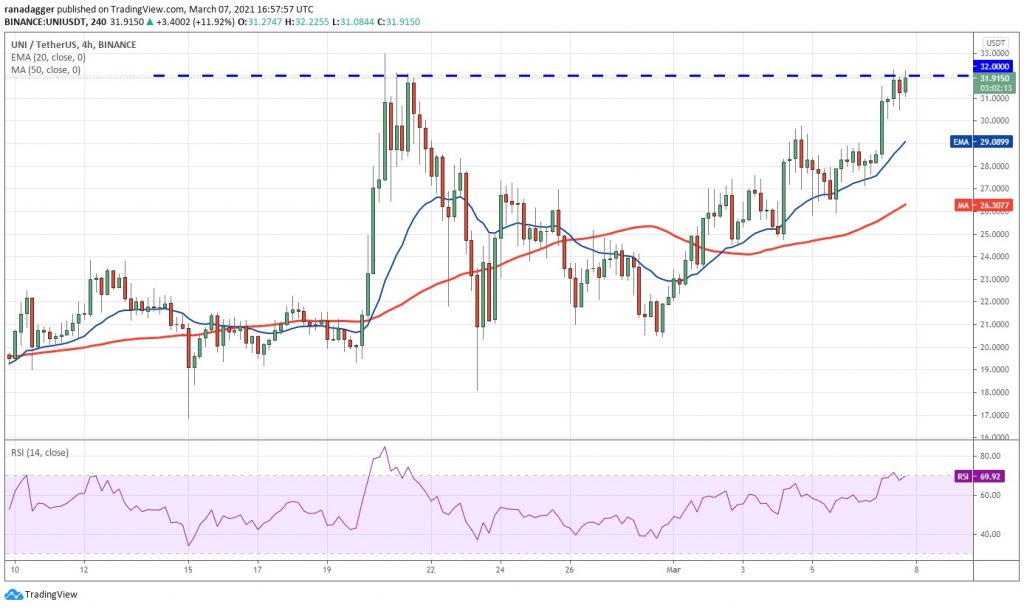Click the "12" date label on time axis
The width and height of the screenshot is (1024, 608).
(x=84, y=569)
